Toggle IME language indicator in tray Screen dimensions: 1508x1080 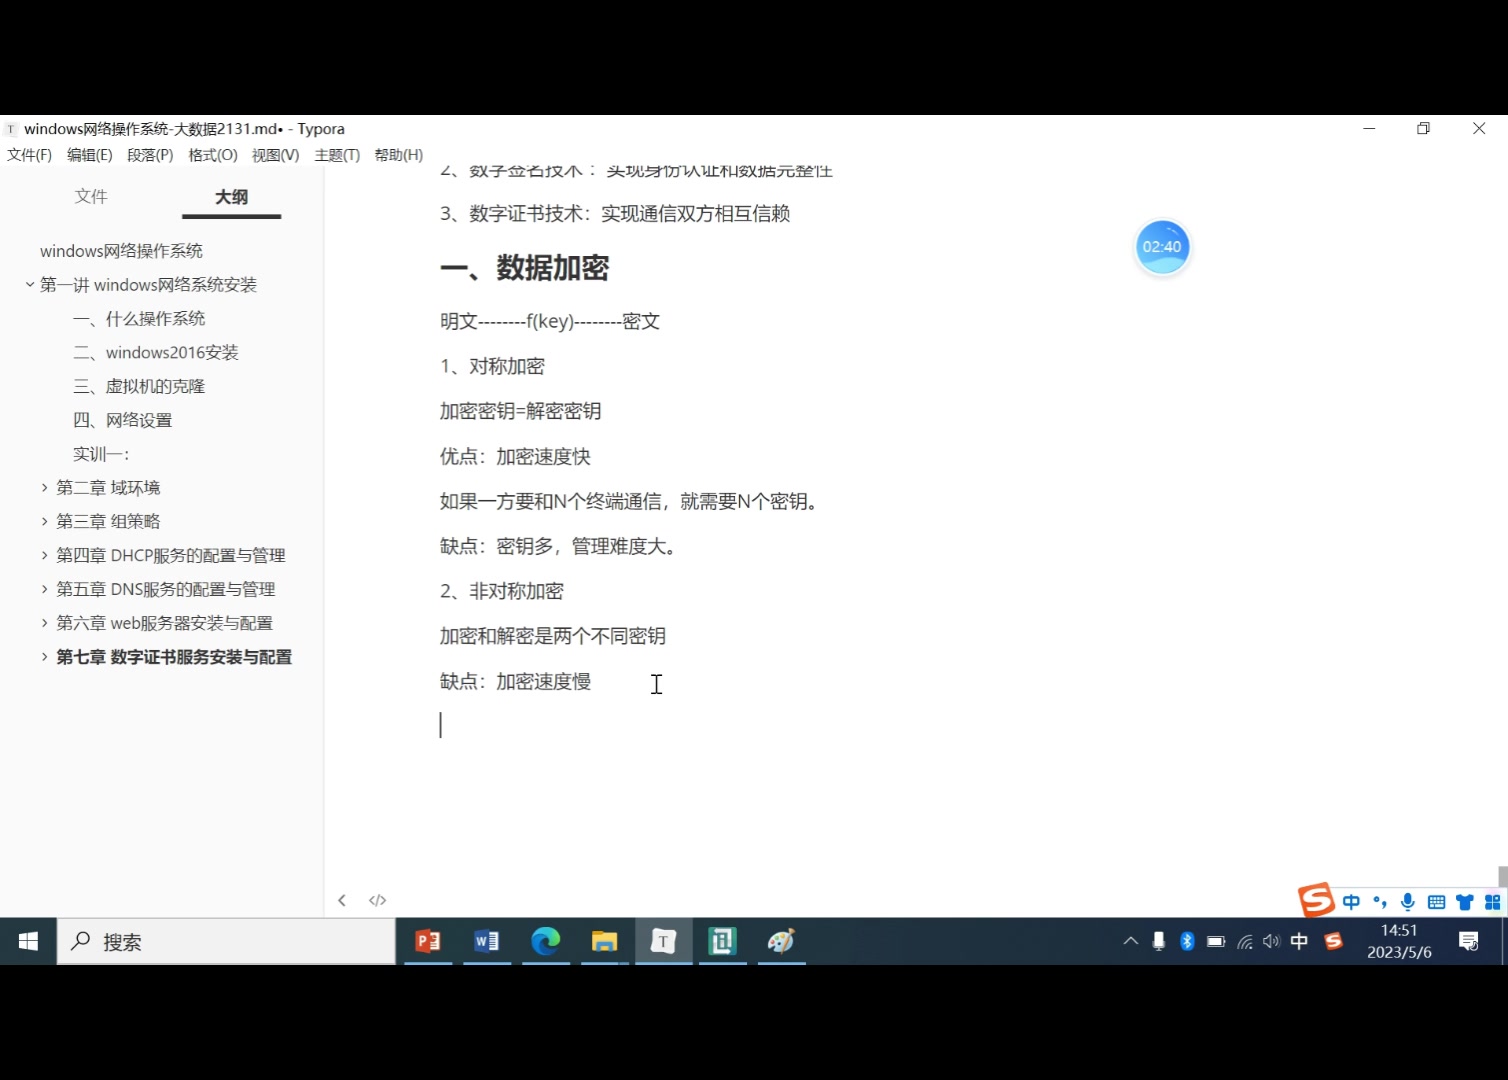(1299, 941)
